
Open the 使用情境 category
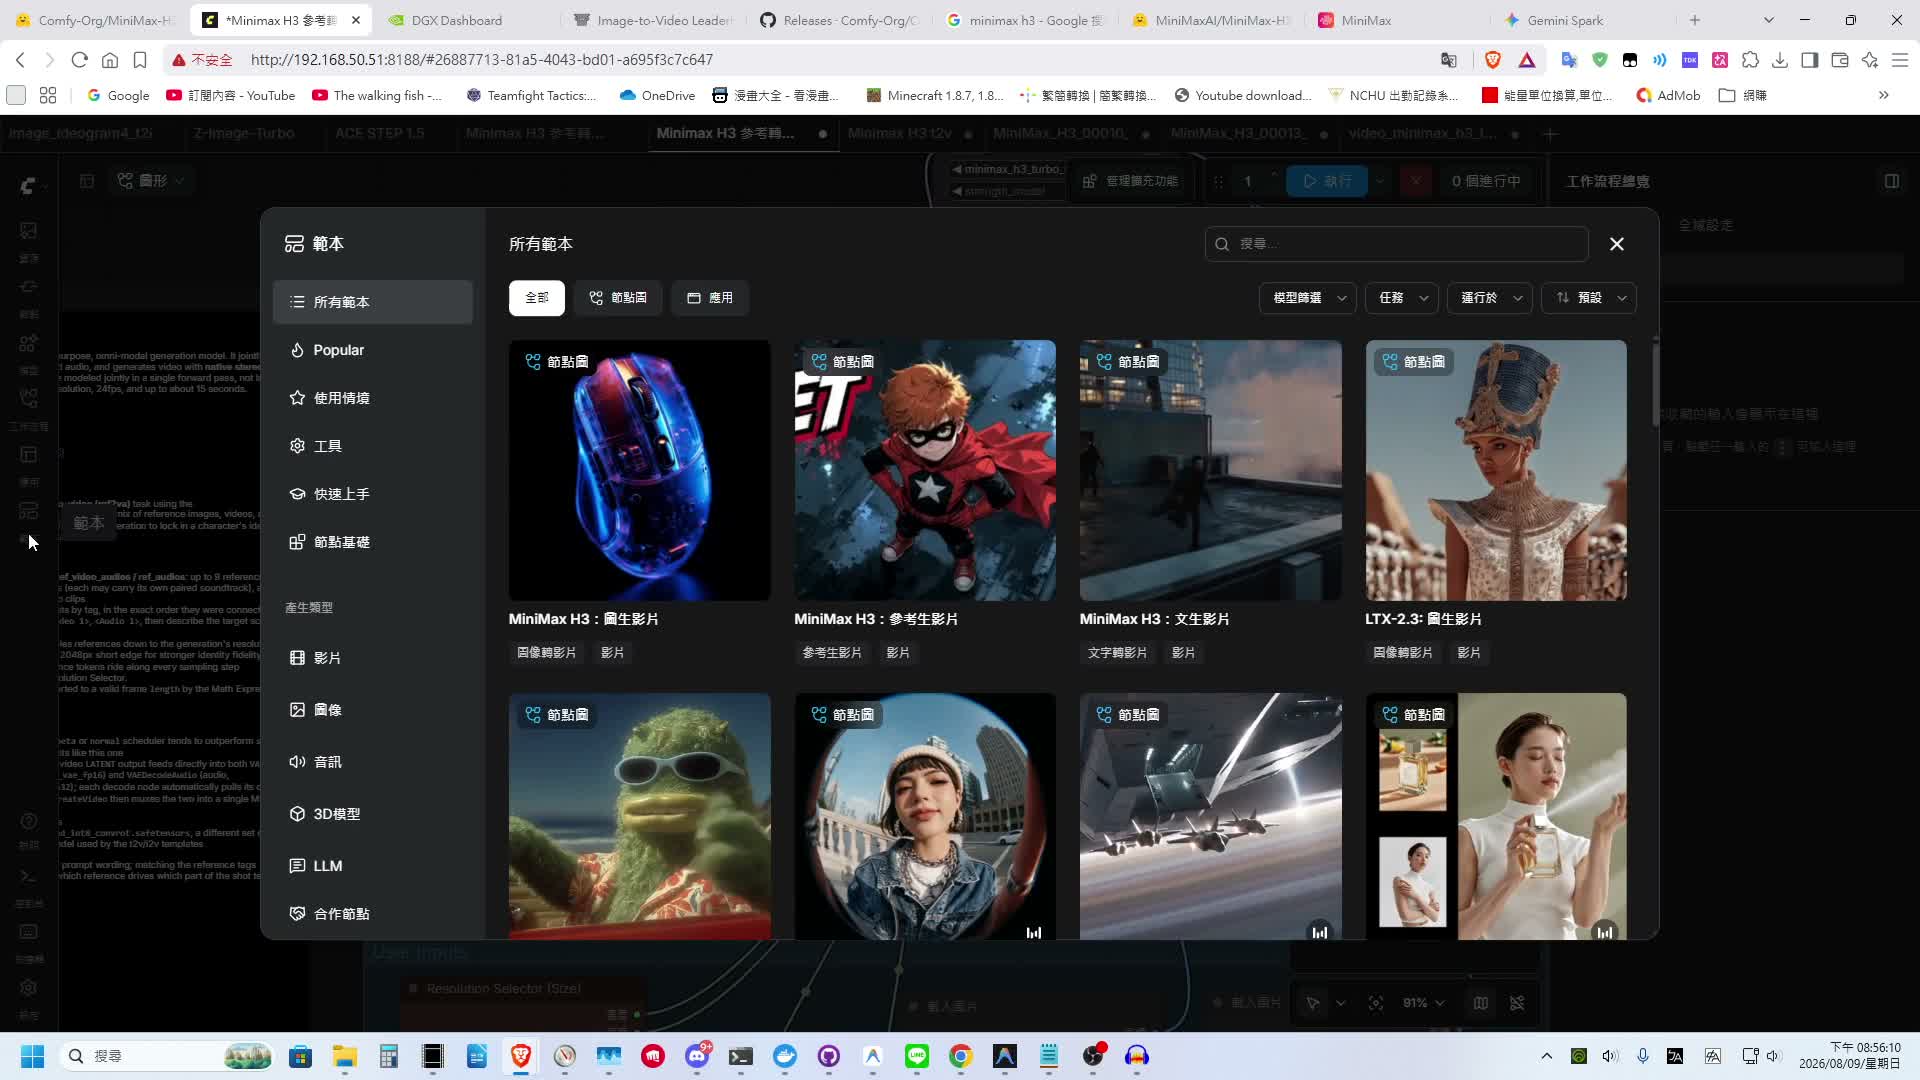point(372,398)
